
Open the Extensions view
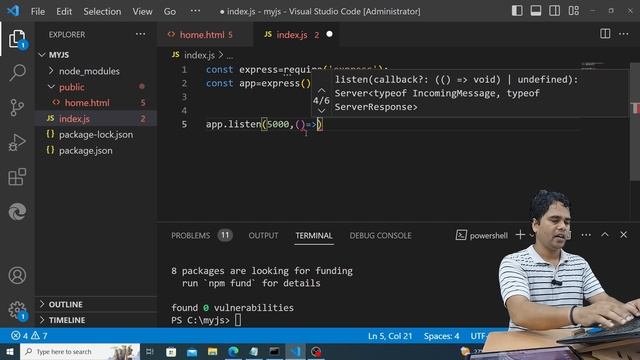[17, 177]
